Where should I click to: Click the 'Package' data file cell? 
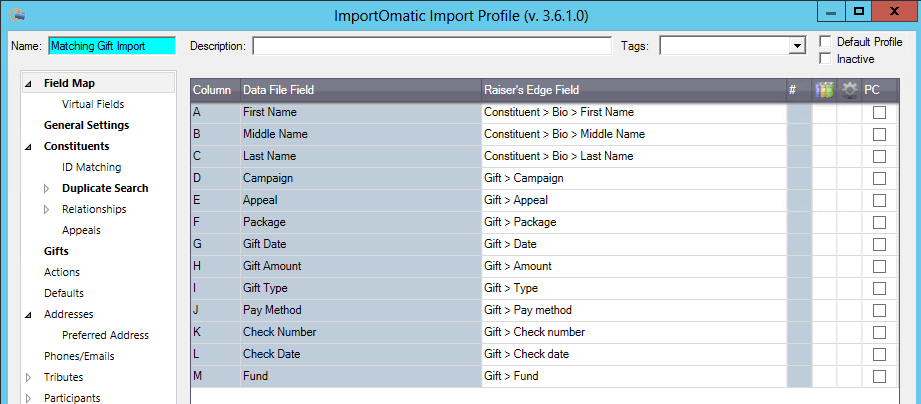pos(361,223)
